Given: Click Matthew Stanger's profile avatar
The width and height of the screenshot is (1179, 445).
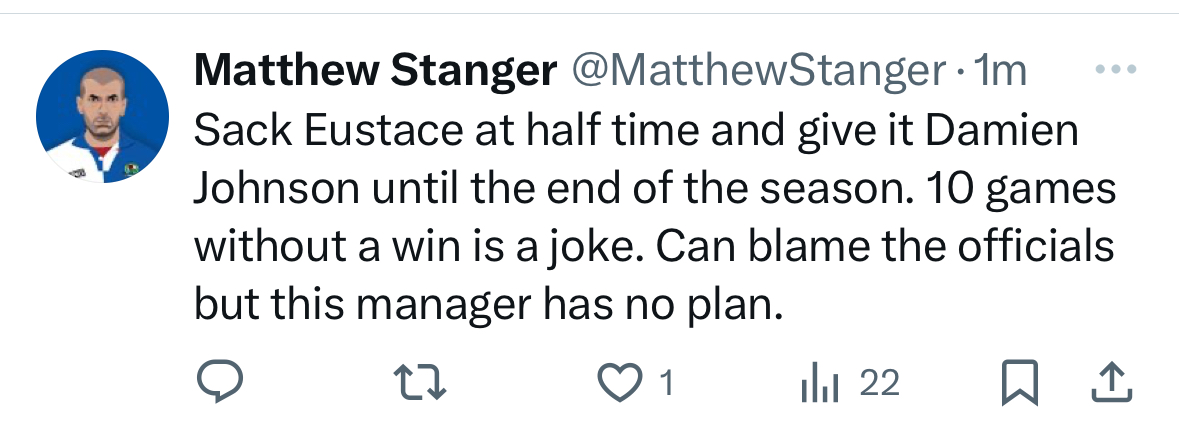Looking at the screenshot, I should pos(102,116).
